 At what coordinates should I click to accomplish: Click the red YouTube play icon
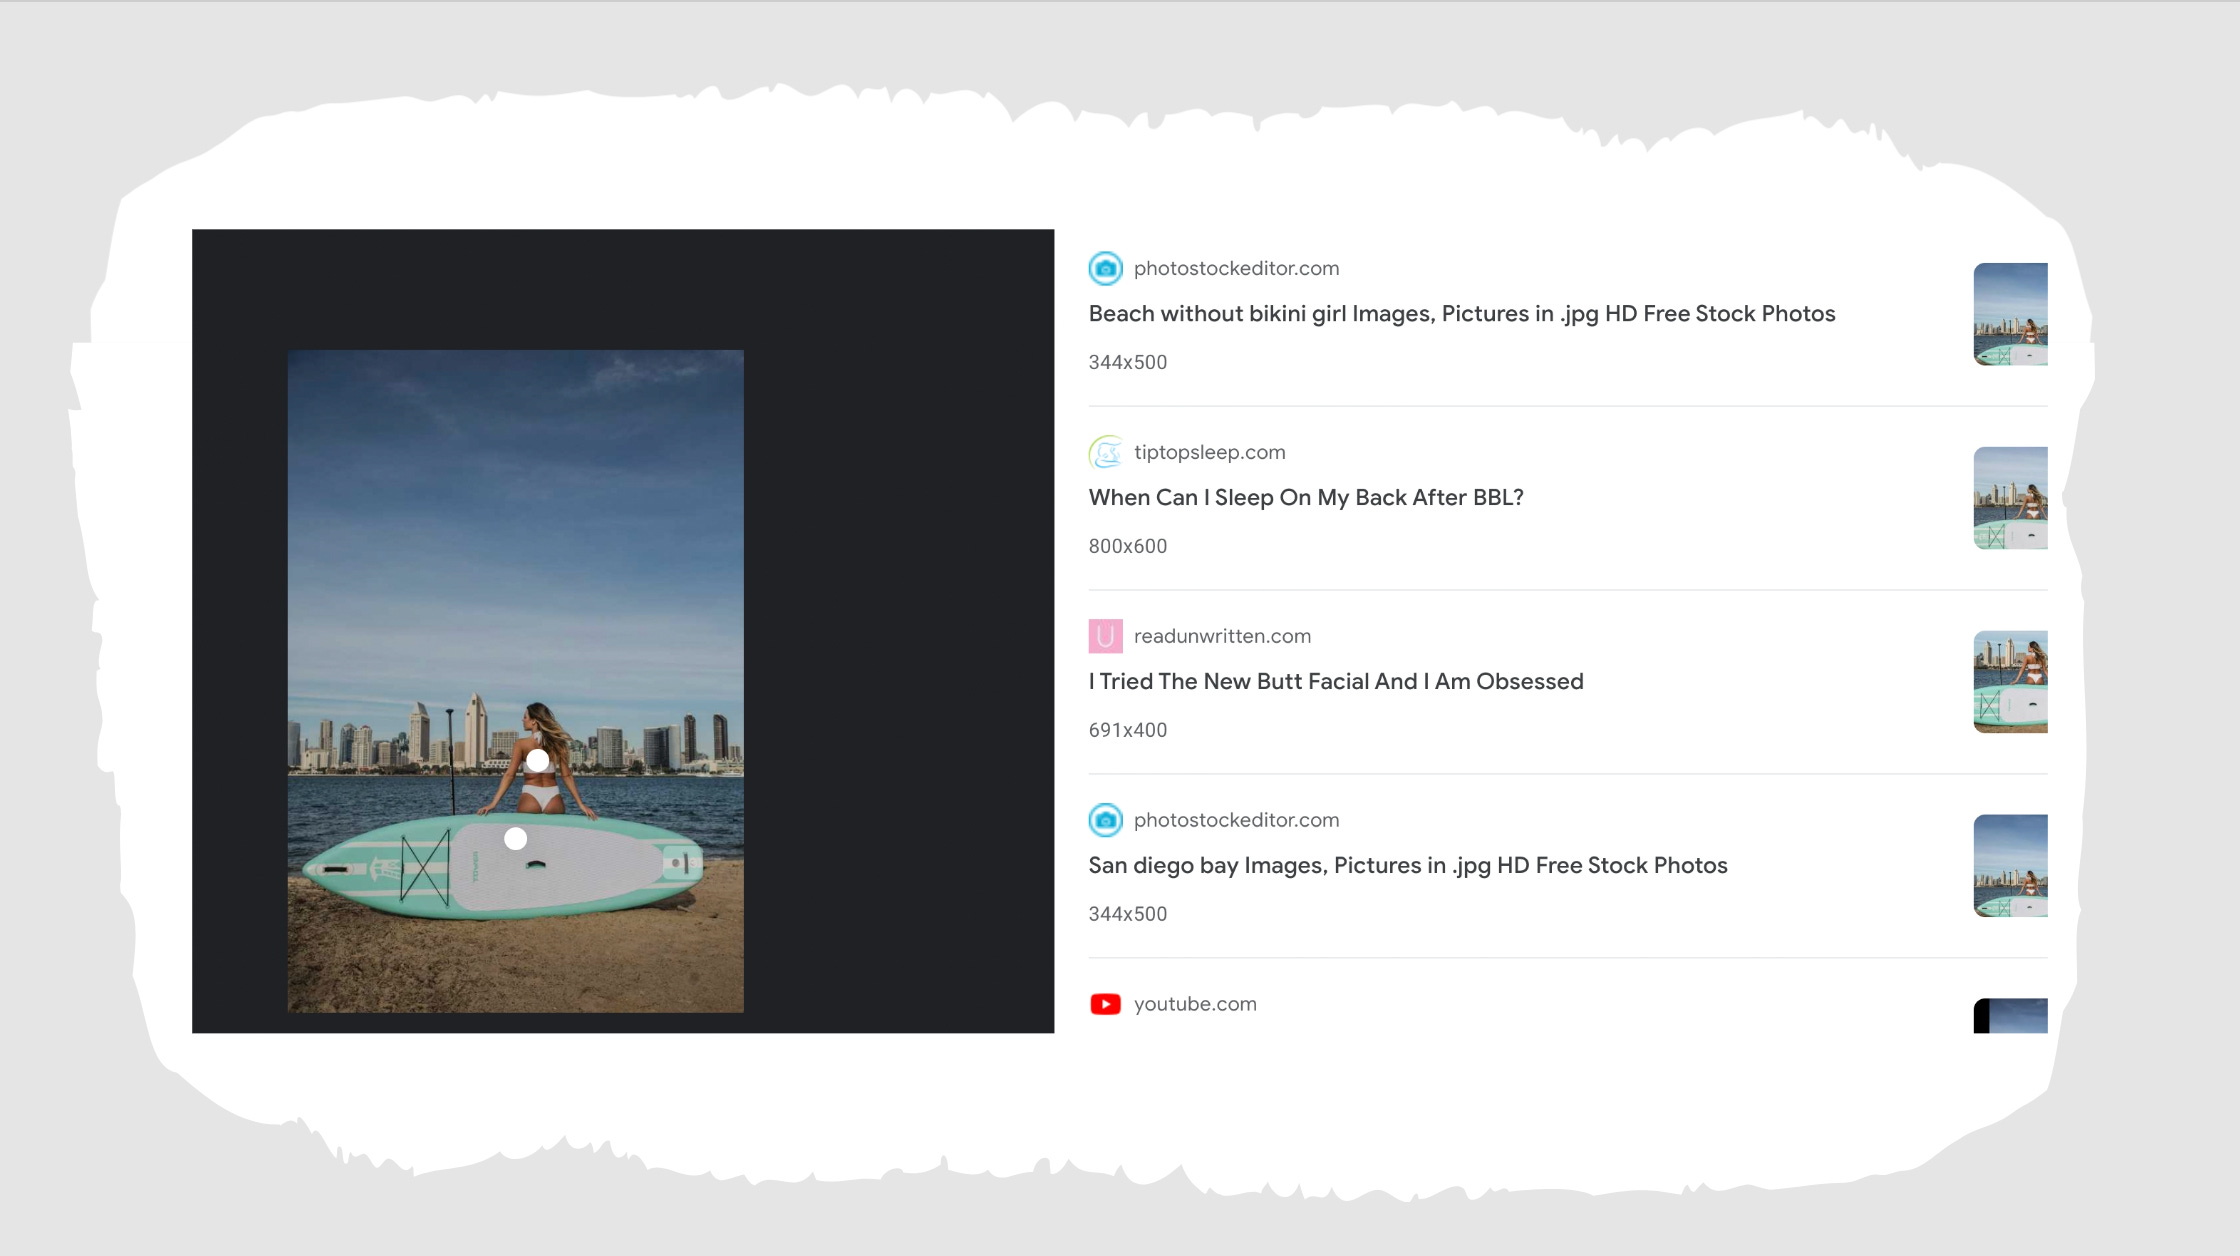click(1105, 1004)
